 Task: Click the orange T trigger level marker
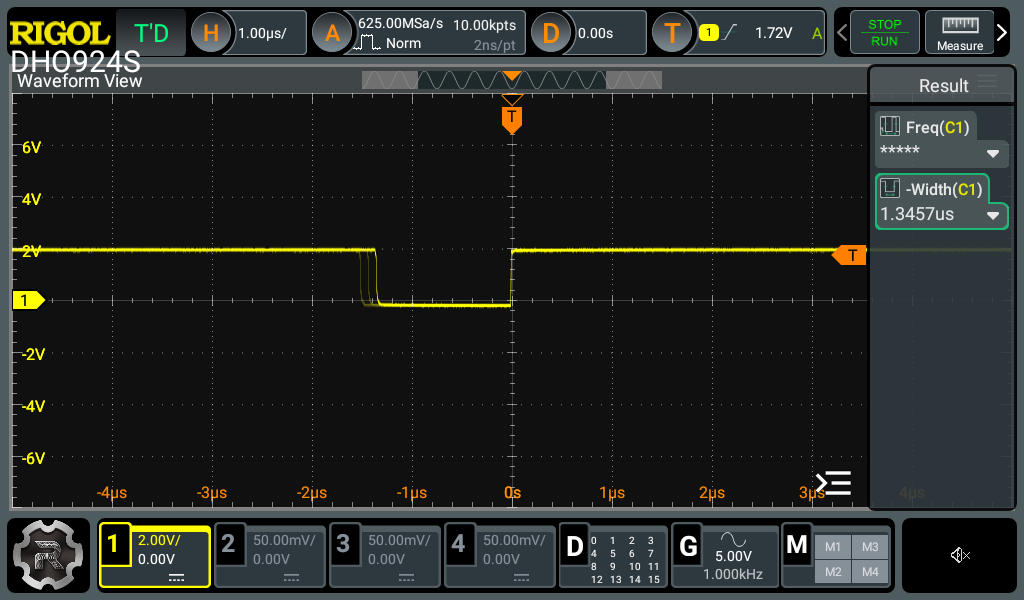click(x=849, y=255)
